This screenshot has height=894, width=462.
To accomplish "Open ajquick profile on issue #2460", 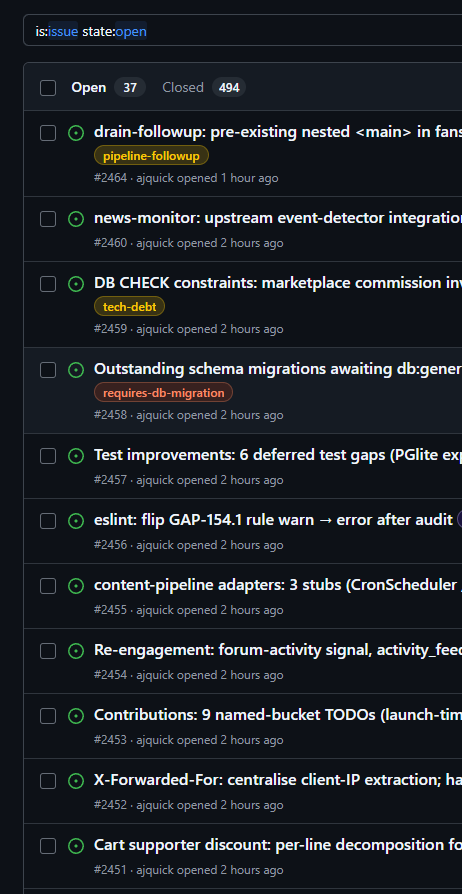I will (155, 243).
